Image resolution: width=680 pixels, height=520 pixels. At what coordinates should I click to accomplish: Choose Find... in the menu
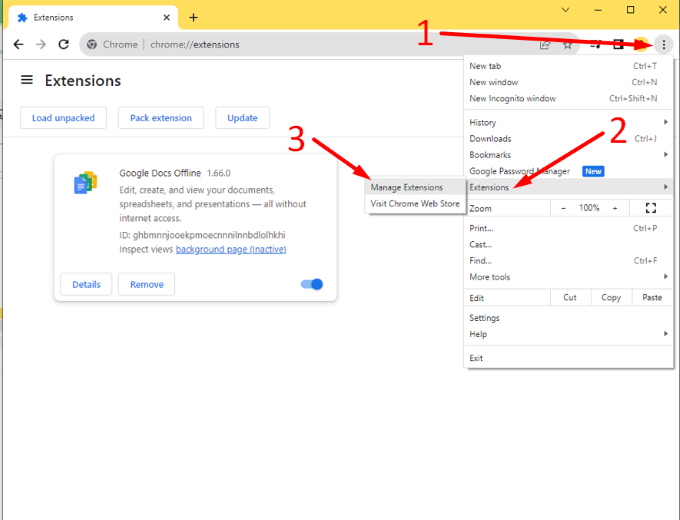click(x=569, y=261)
